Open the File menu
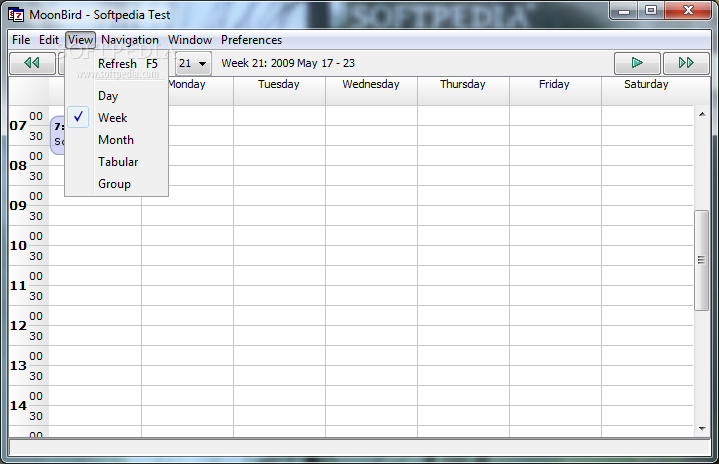Screen dimensions: 719x464 click(21, 40)
